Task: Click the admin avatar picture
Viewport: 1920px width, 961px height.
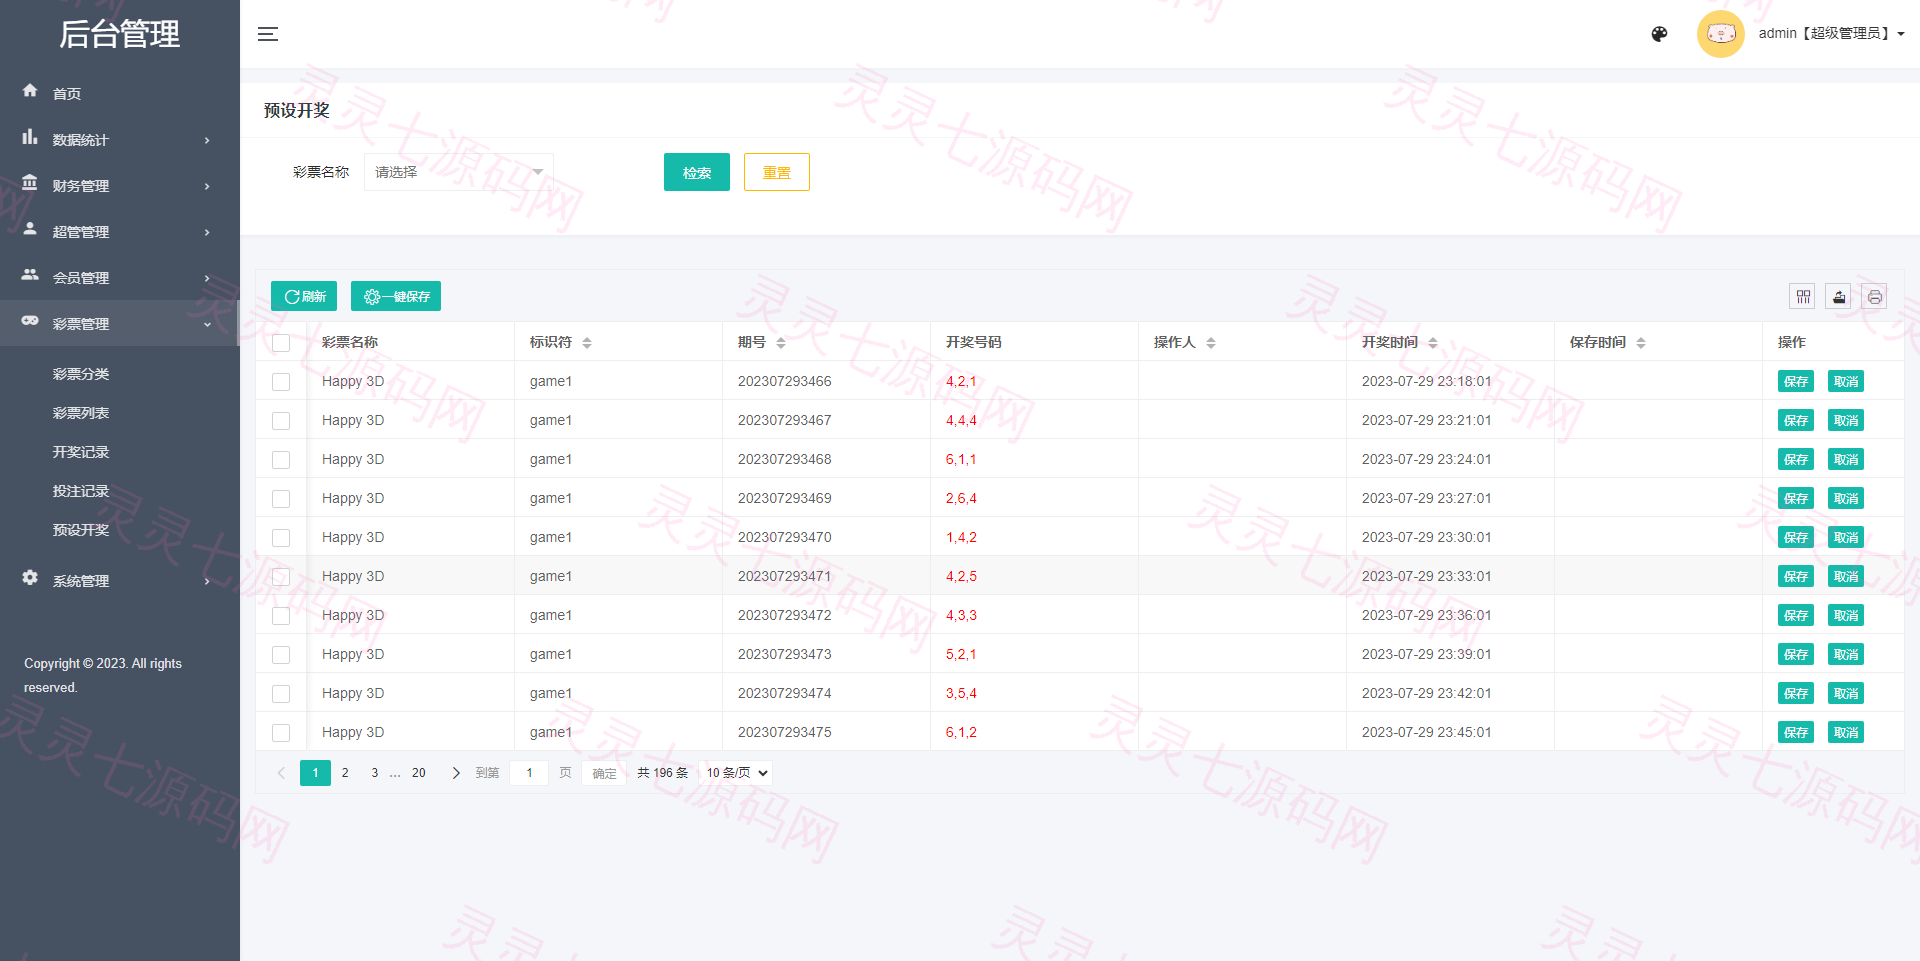Action: (1721, 34)
